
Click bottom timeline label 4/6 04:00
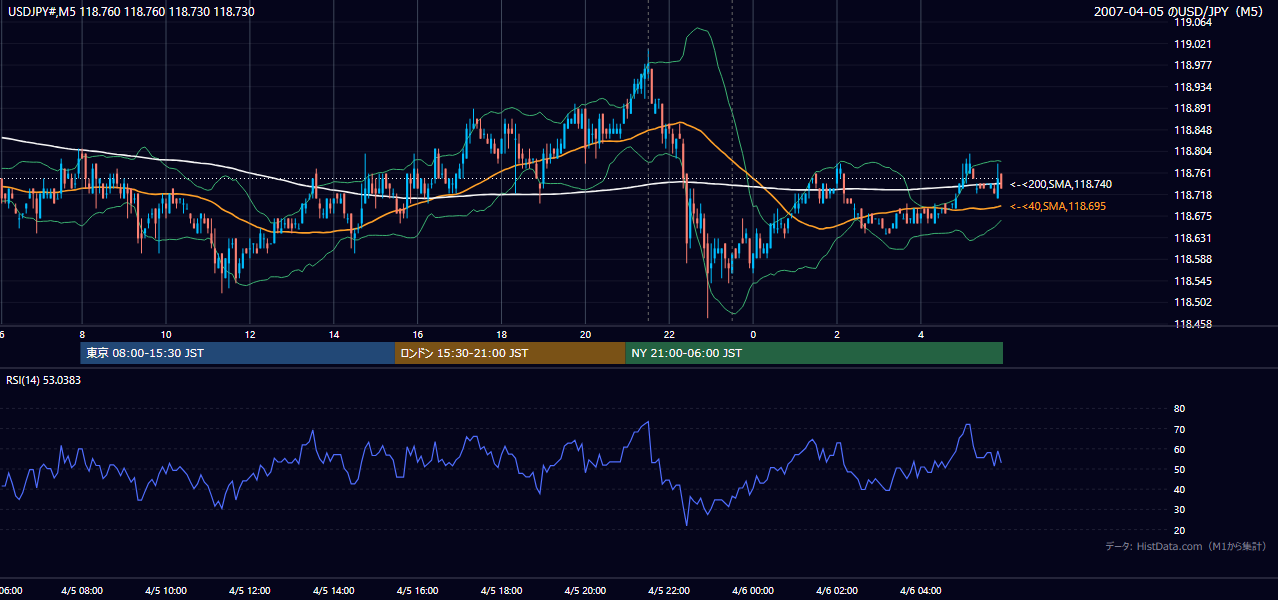922,591
